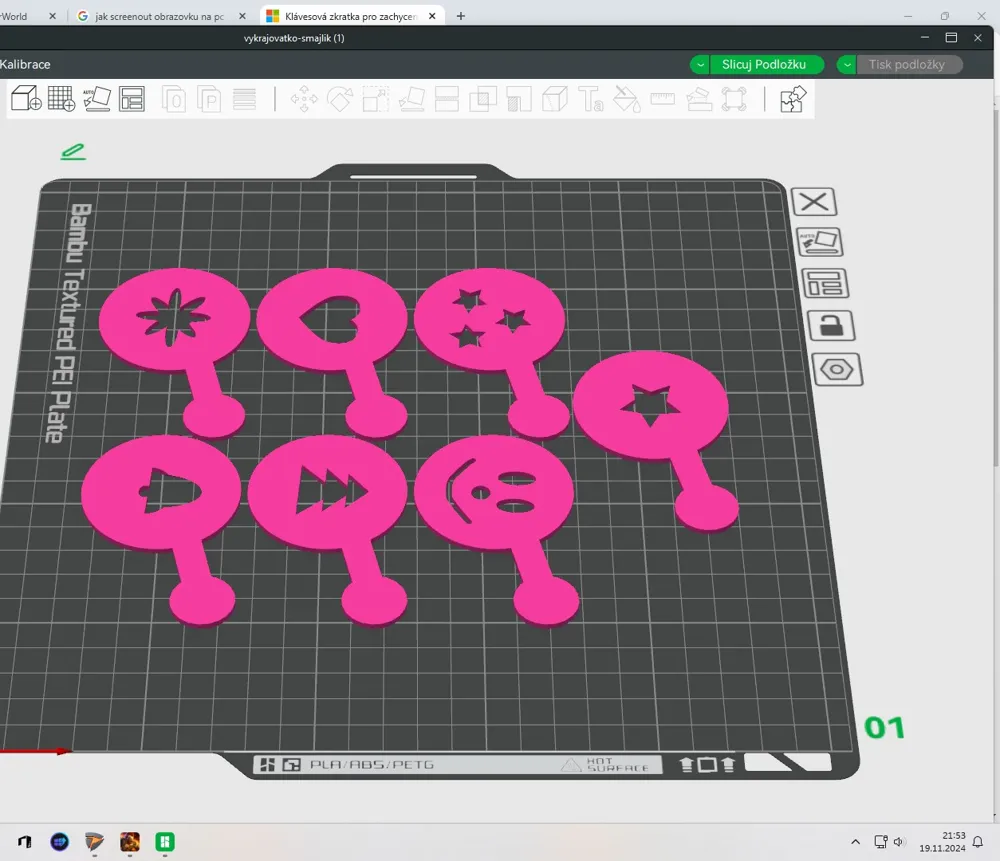
Task: Remove the plate with the X icon
Action: pos(814,202)
